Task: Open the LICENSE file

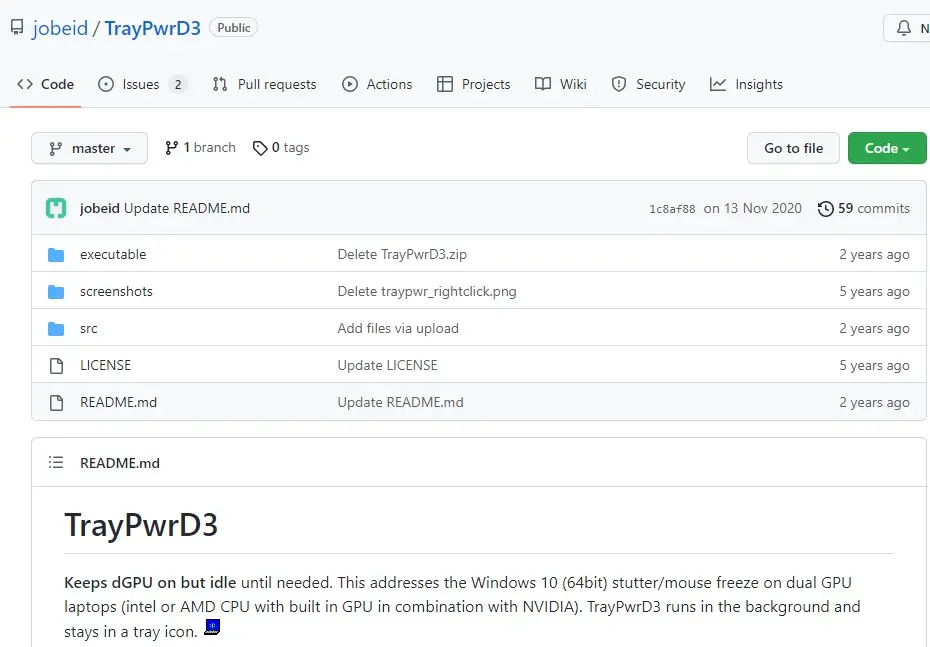Action: pos(106,365)
